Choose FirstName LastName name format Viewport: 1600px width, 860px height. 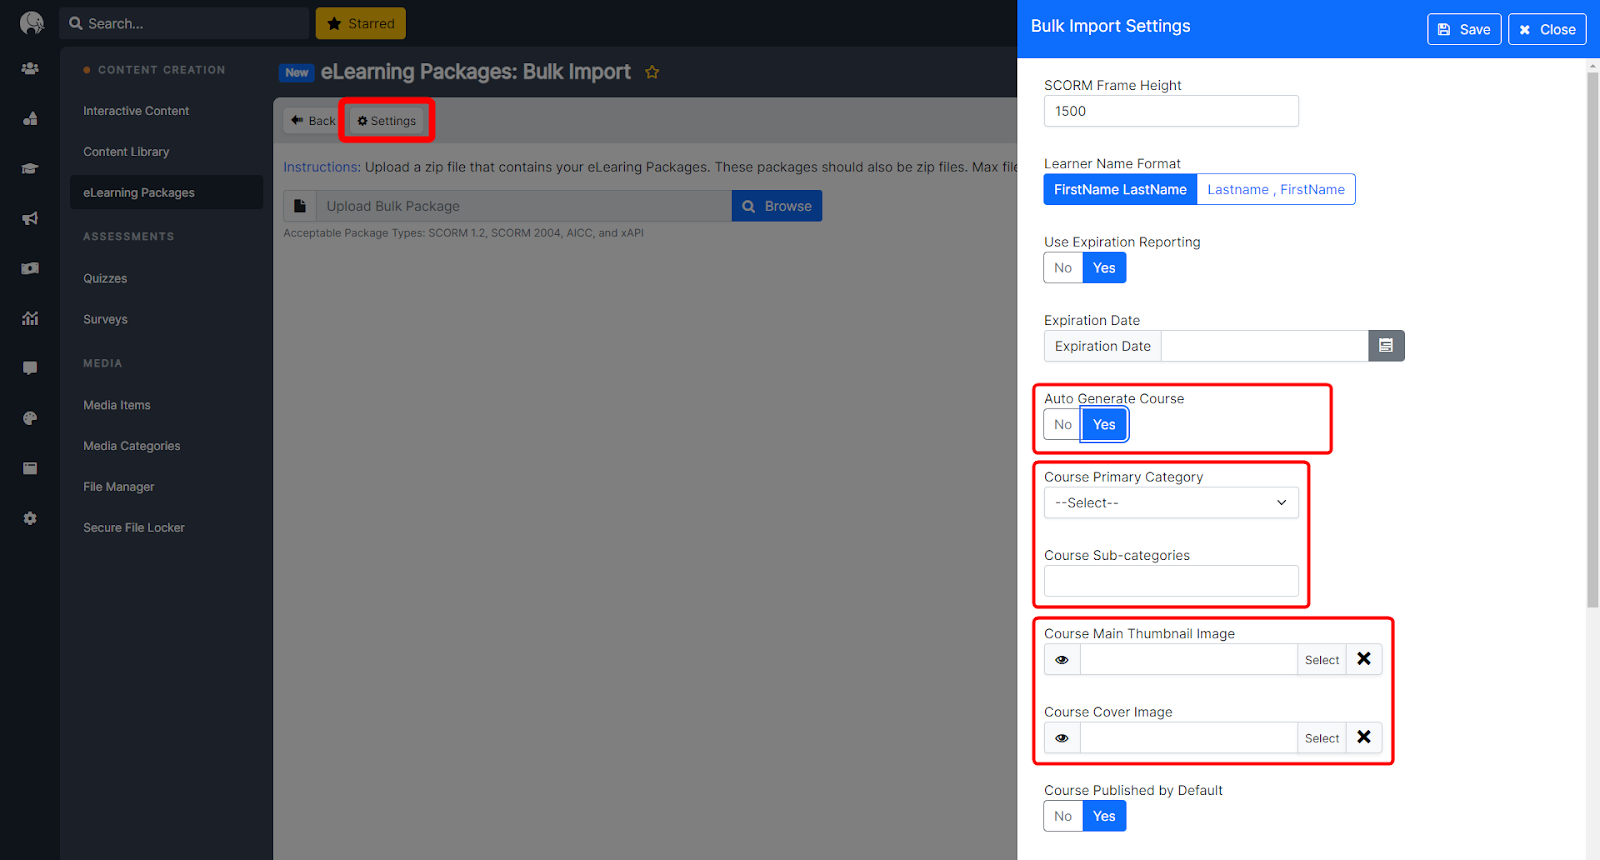[1120, 189]
